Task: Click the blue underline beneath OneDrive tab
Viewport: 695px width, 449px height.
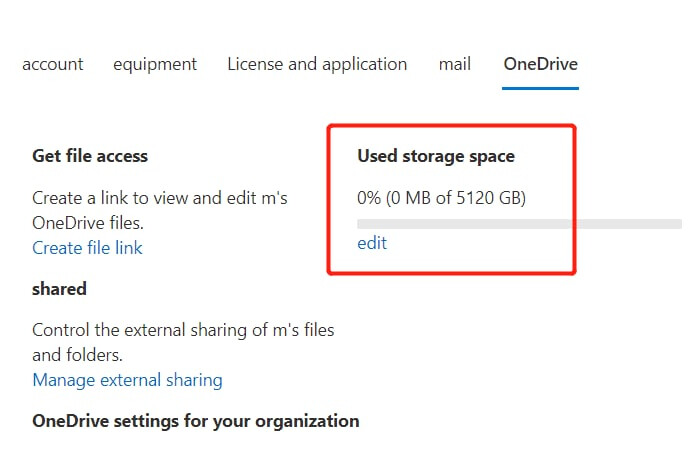Action: pos(540,88)
